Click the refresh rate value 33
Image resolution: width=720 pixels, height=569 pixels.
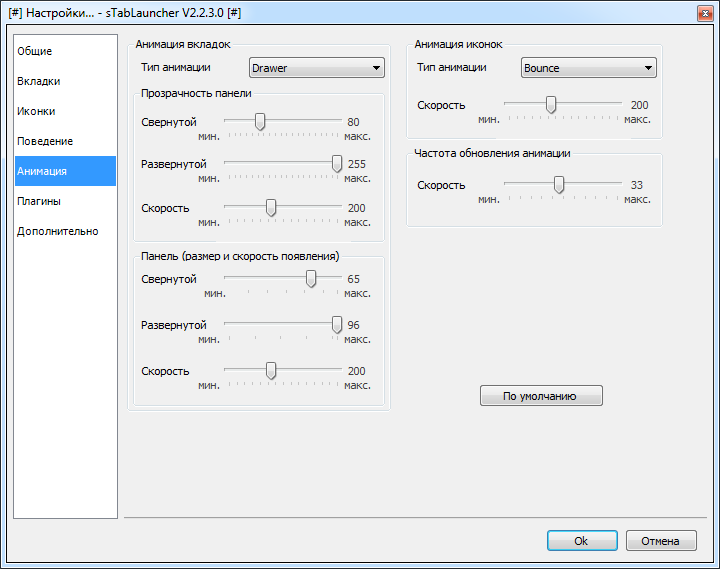point(636,185)
